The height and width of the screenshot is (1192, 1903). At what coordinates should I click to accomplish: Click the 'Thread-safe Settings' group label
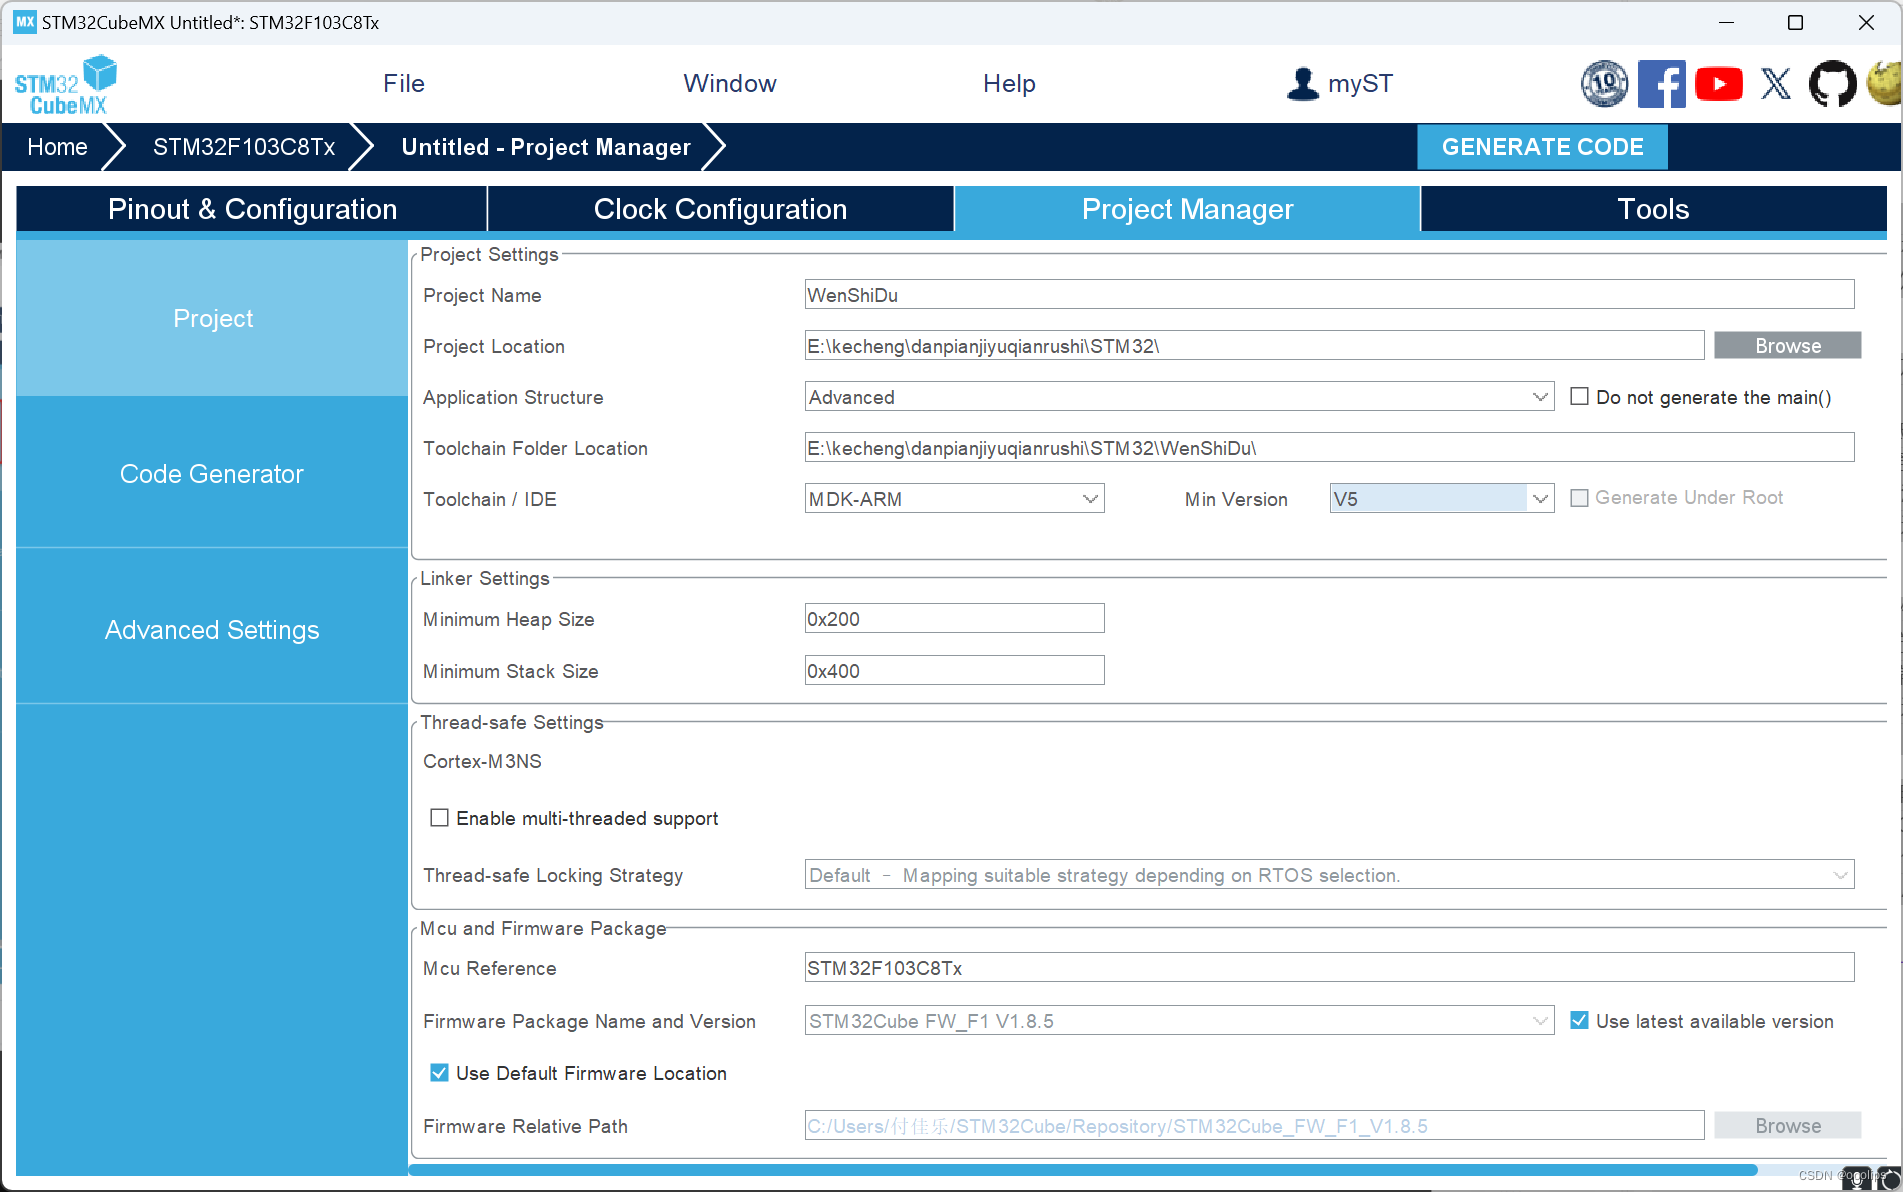click(511, 722)
